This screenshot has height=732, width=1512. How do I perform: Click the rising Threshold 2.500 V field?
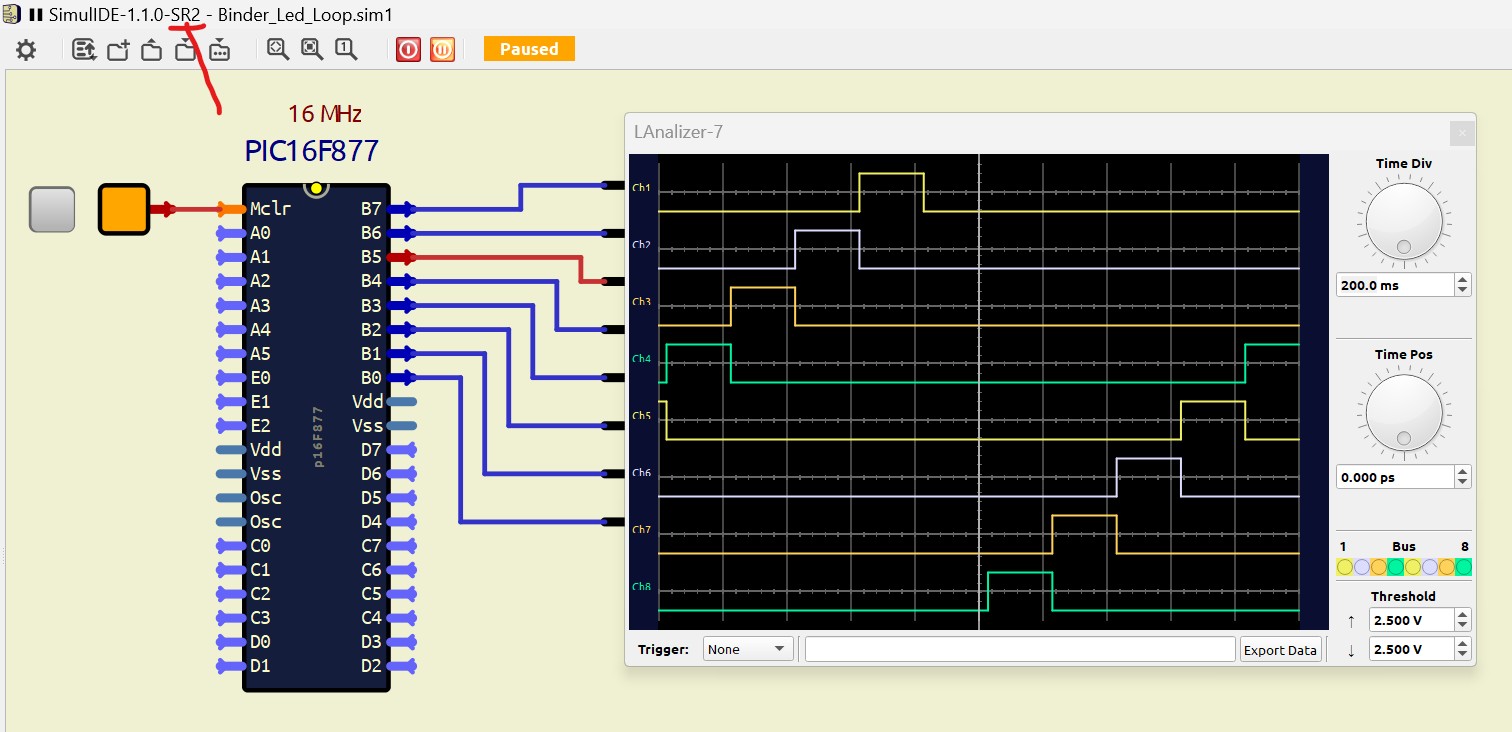pos(1411,620)
